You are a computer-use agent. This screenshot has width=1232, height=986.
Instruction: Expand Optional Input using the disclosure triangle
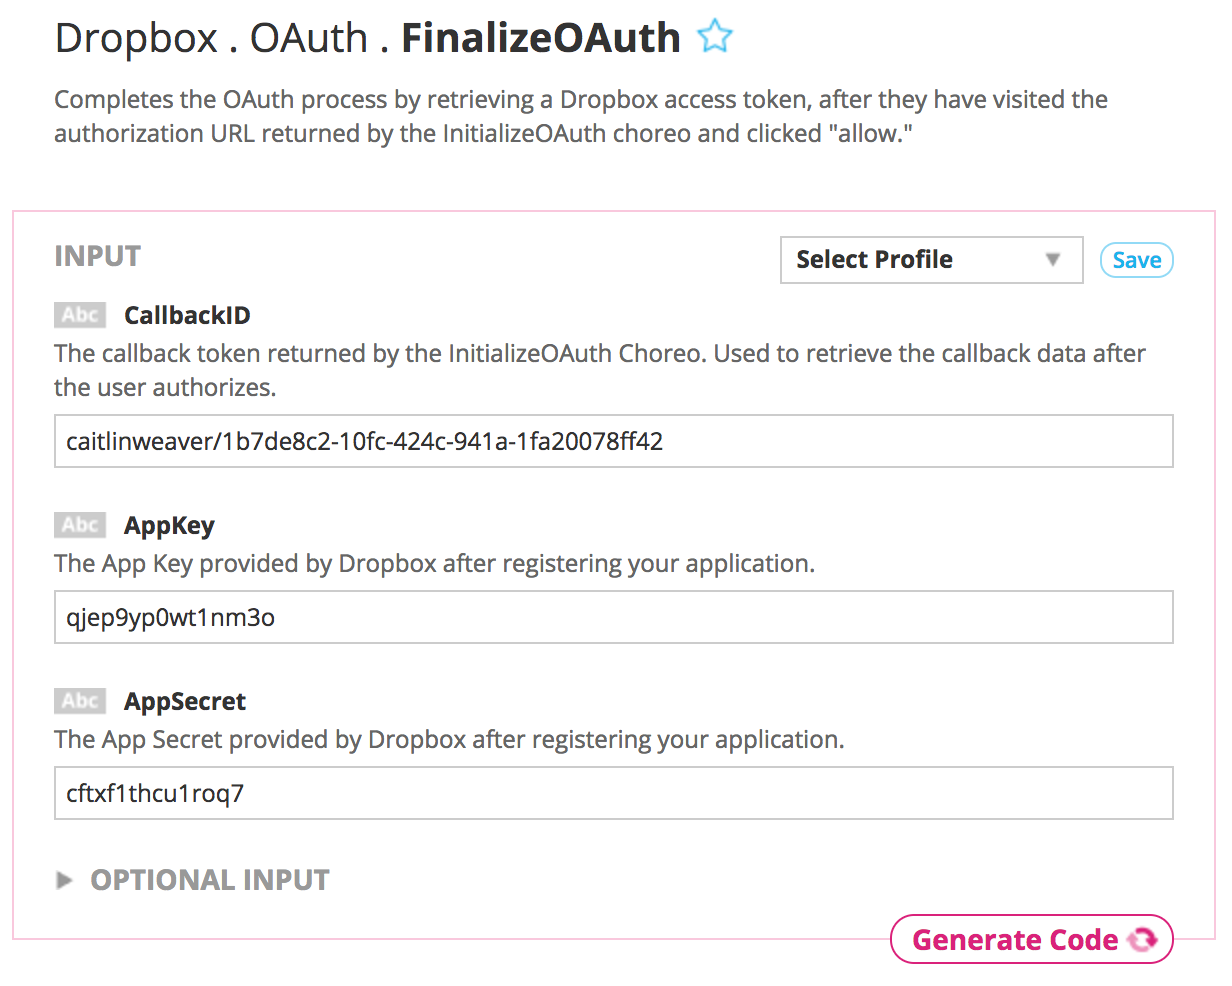(65, 880)
